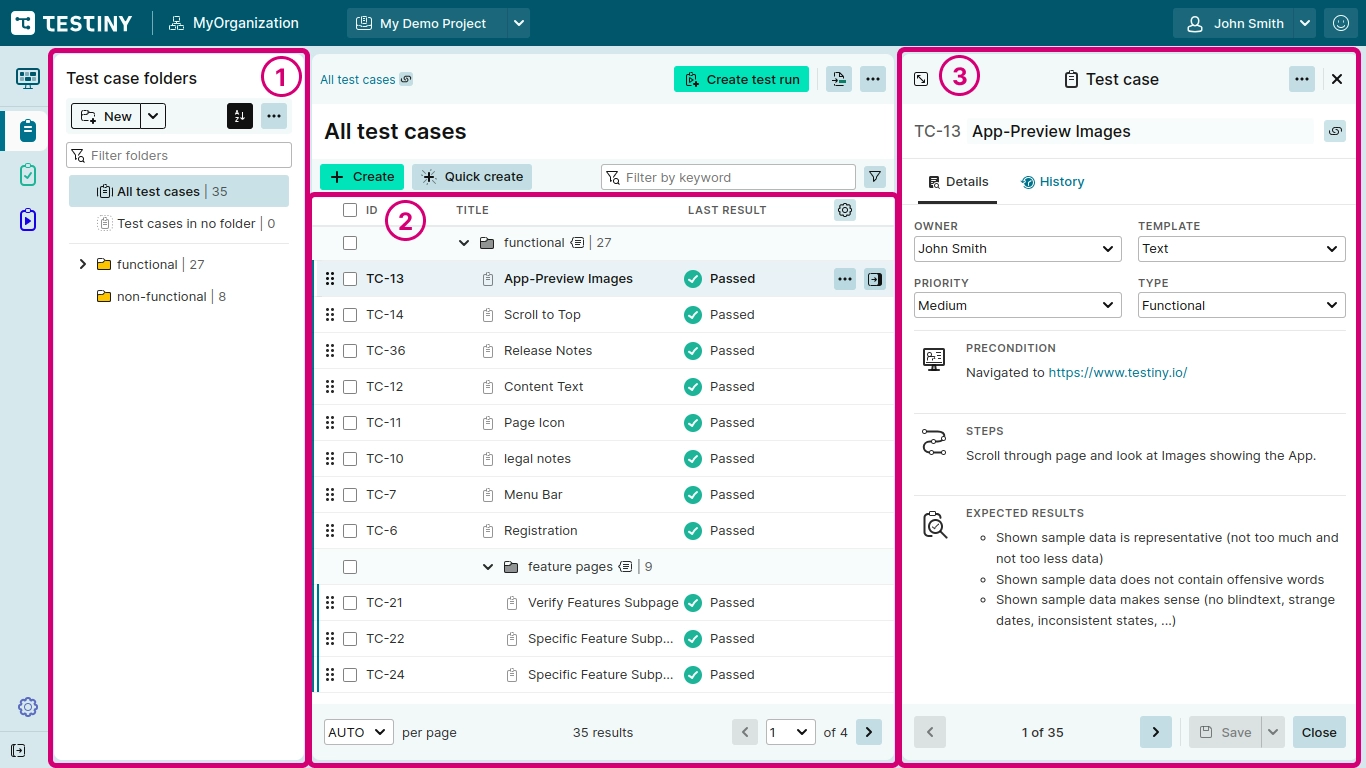Open the dashboard icon in left sidebar
Image resolution: width=1366 pixels, height=768 pixels.
(27, 78)
